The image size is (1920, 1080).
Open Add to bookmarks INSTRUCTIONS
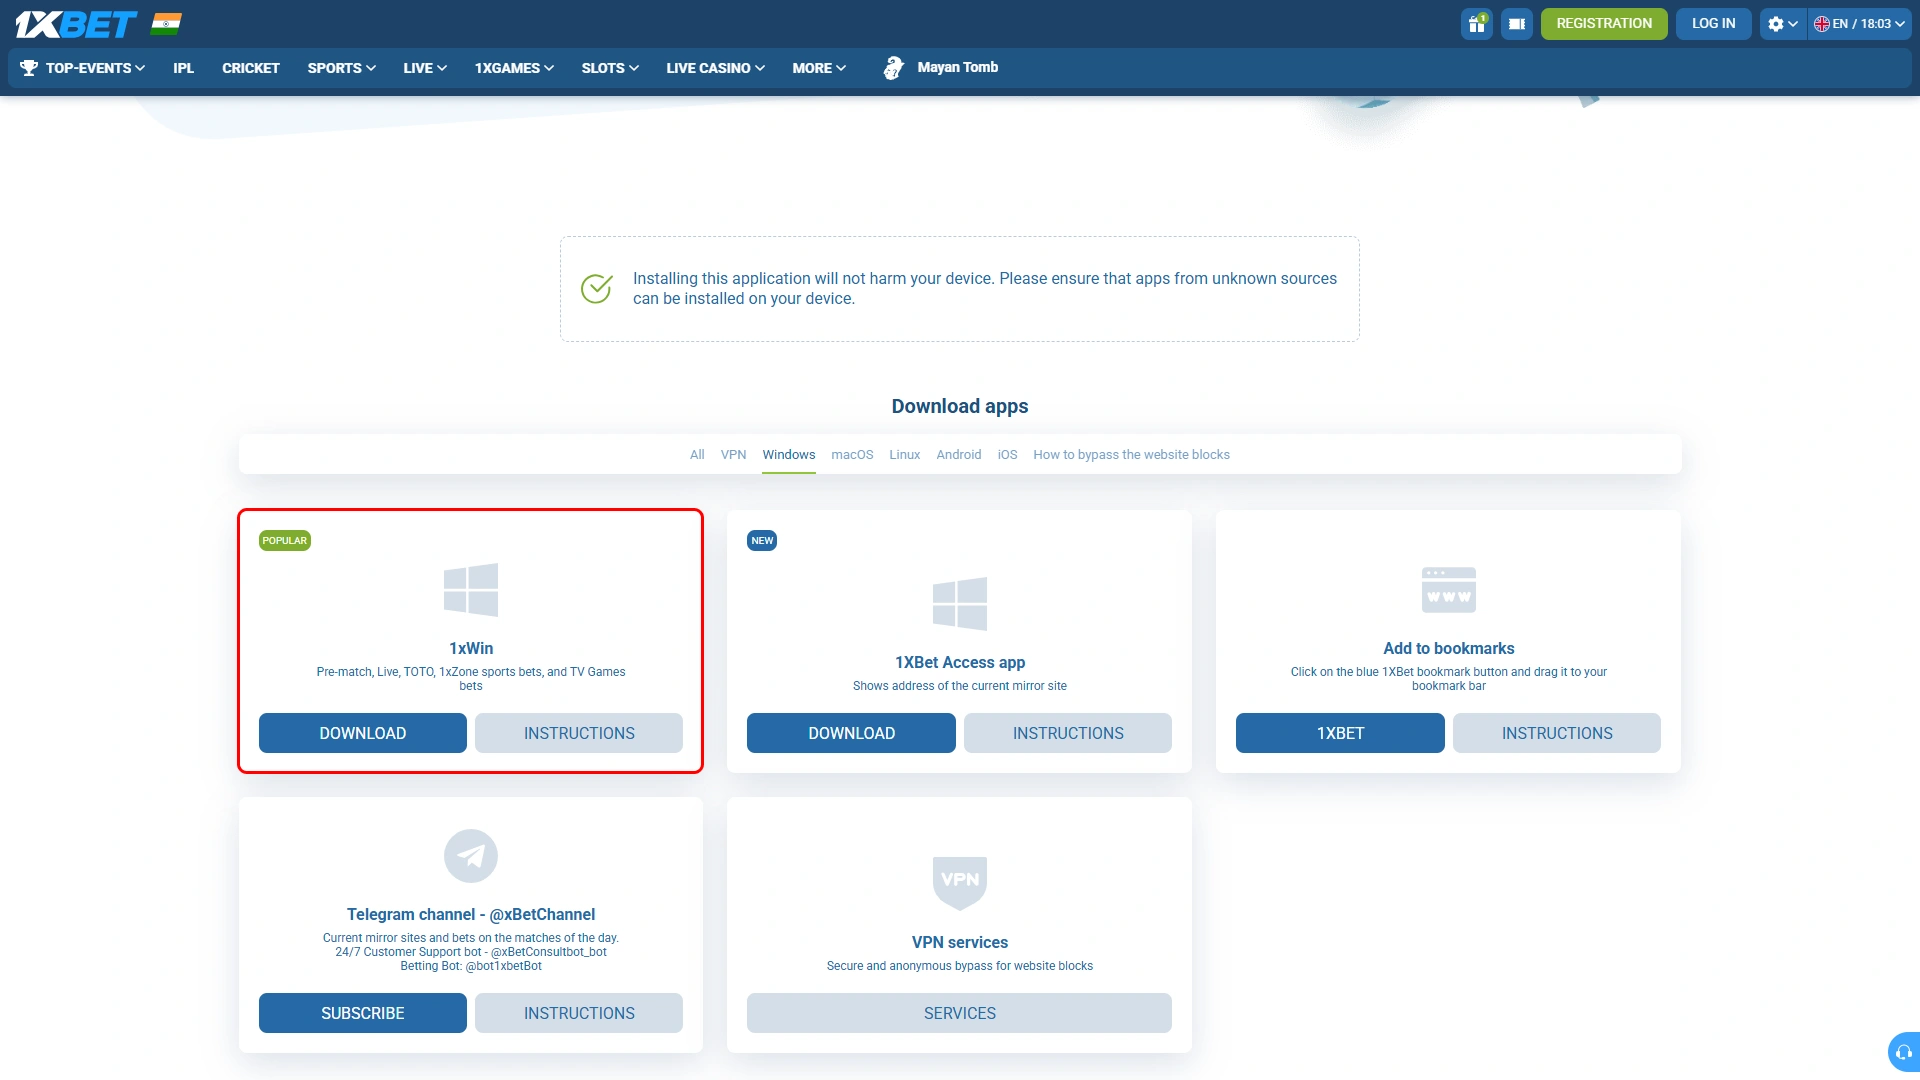coord(1557,733)
